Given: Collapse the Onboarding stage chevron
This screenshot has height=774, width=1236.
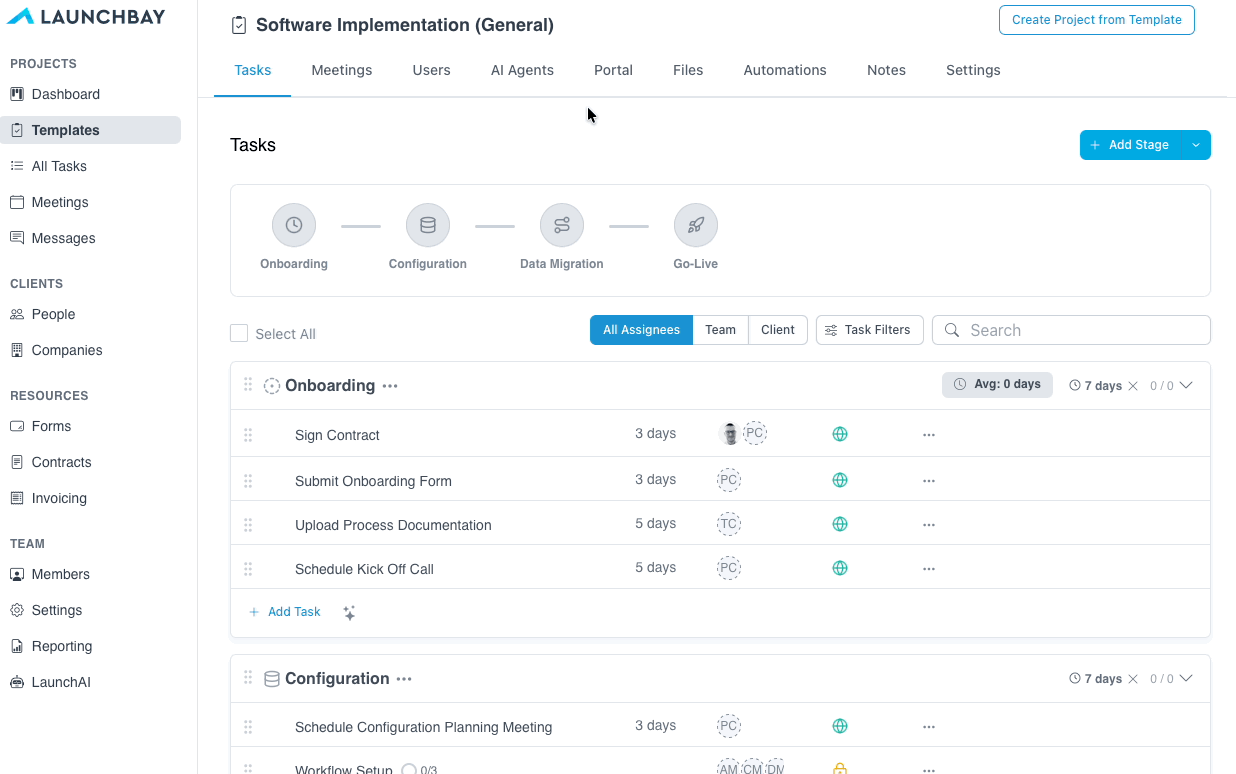Looking at the screenshot, I should click(x=1186, y=385).
